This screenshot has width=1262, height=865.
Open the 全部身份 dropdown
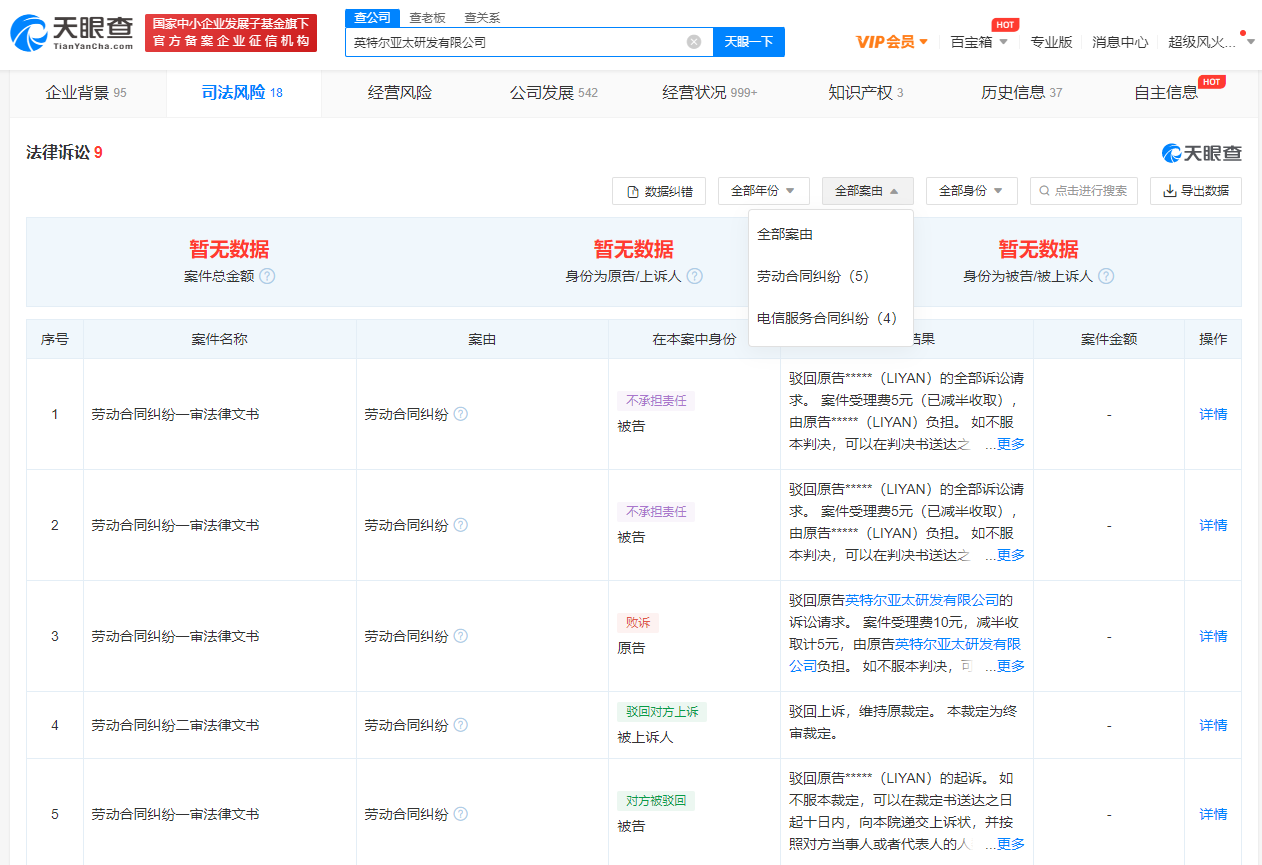(x=971, y=191)
